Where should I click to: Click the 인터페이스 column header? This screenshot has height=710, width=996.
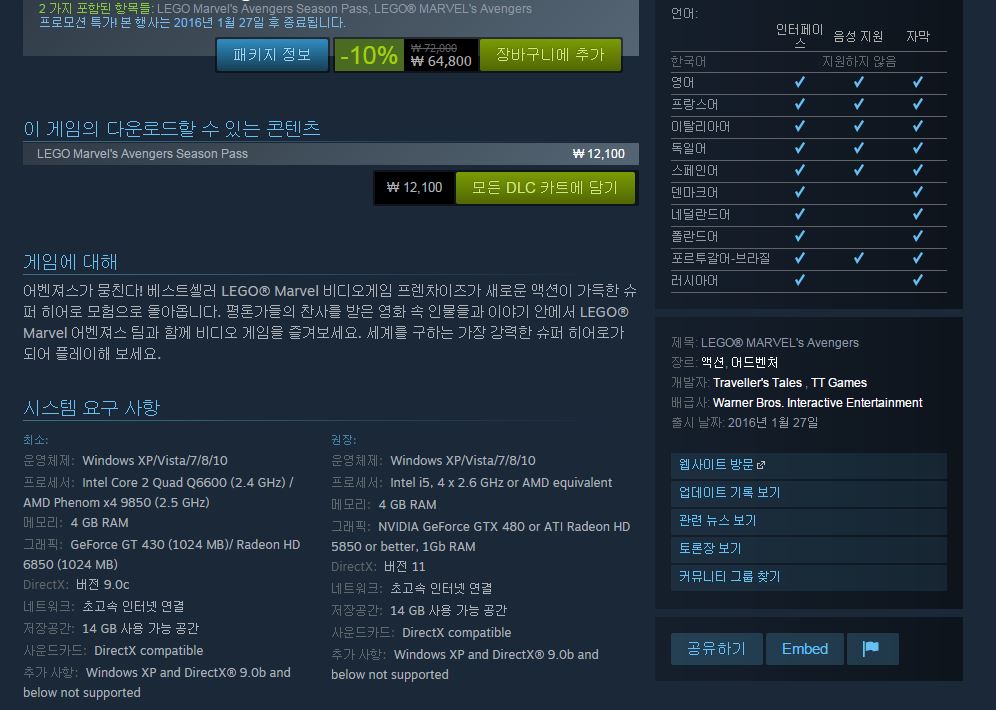(x=800, y=36)
